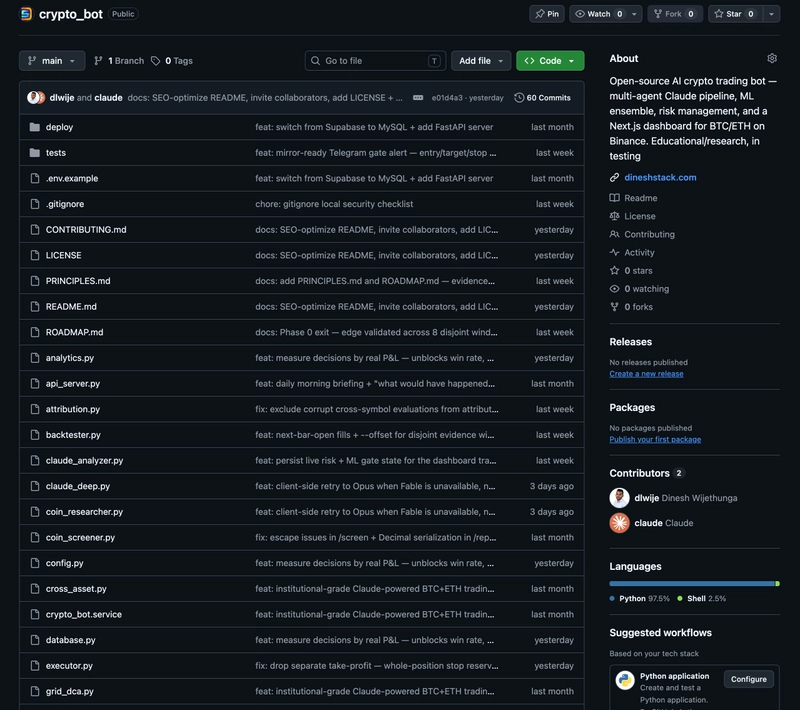Click the Python 97.5% language entry
Viewport: 800px width, 710px height.
[640, 598]
